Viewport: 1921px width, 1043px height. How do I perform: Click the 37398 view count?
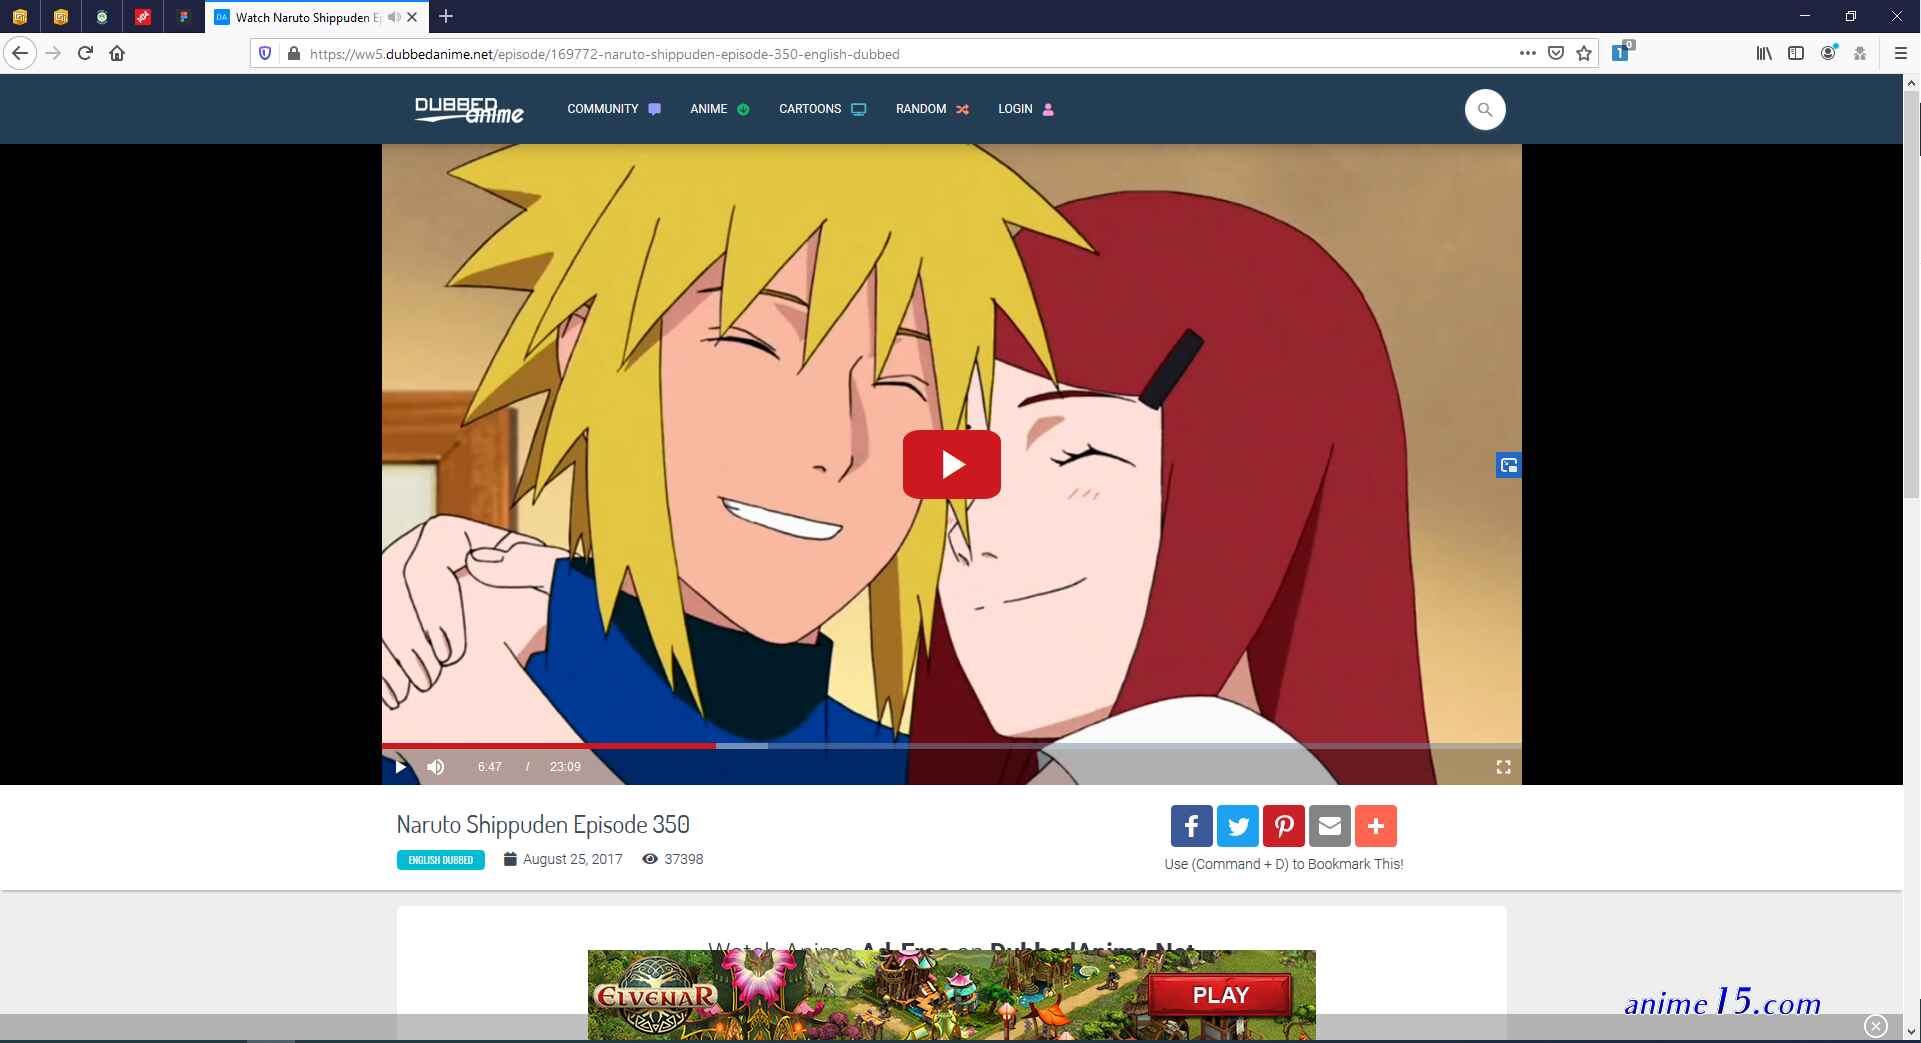[x=684, y=859]
